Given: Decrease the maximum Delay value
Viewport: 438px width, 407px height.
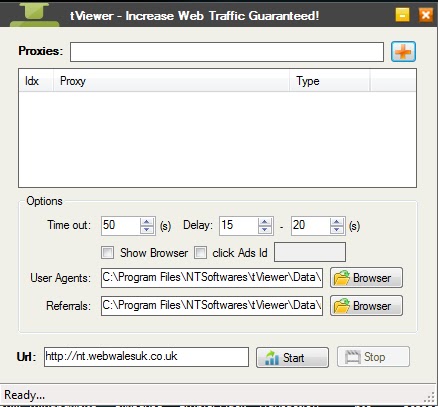Looking at the screenshot, I should point(337,230).
